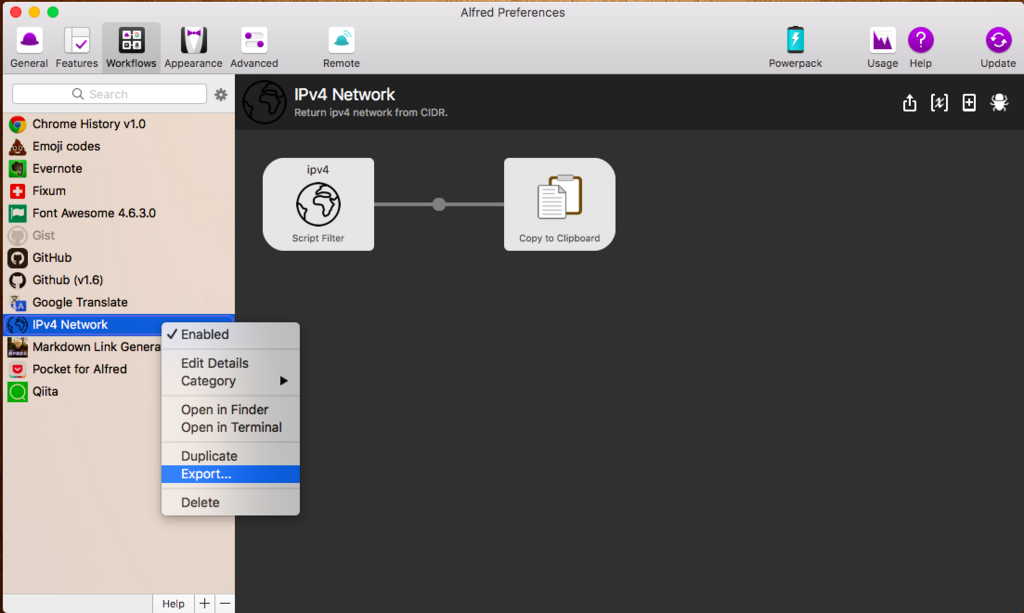Open the Advanced preferences
Screen dimensions: 1024x613
coord(254,48)
